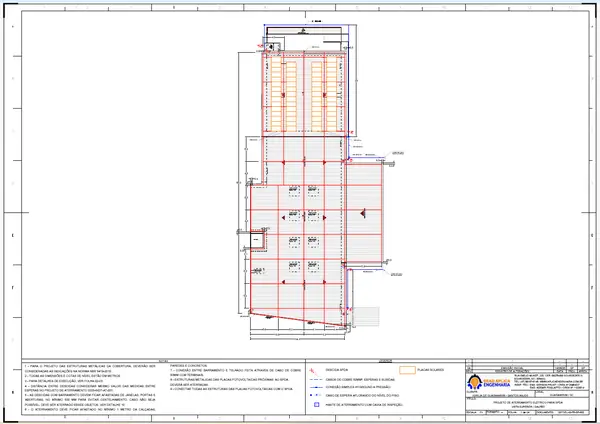
Task: Click the blue square grounding rod legend symbol
Action: click(316, 404)
